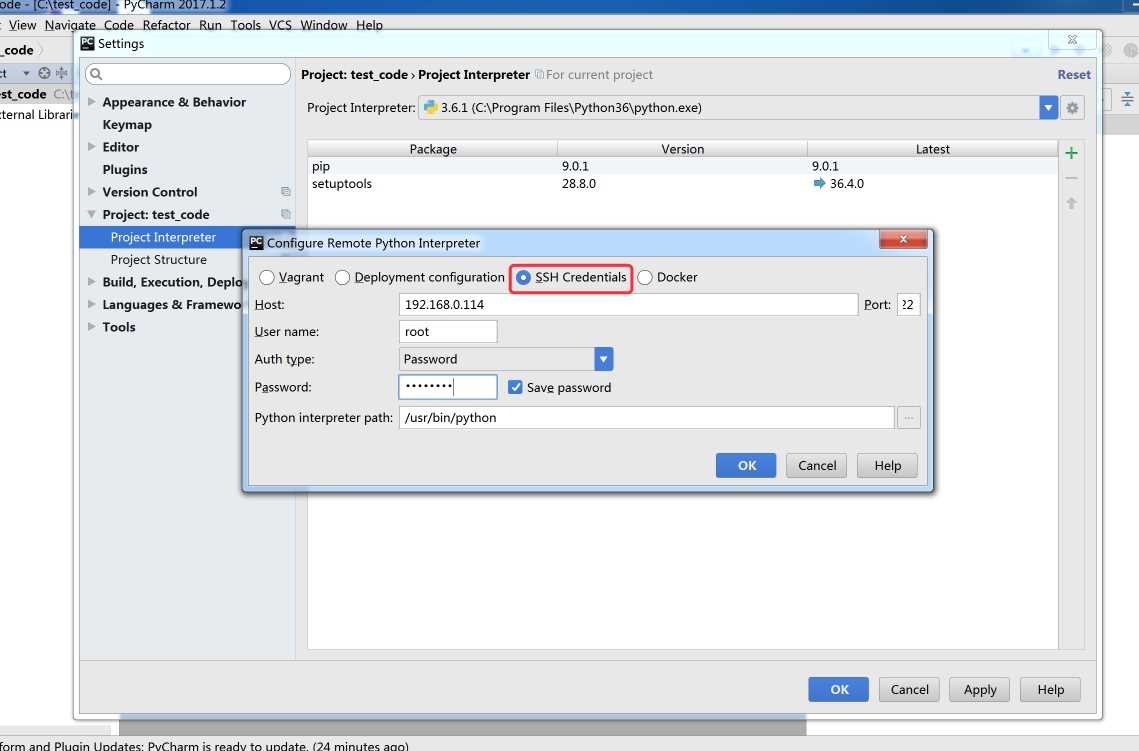Viewport: 1139px width, 751px height.
Task: Open the Refactor menu
Action: click(166, 25)
